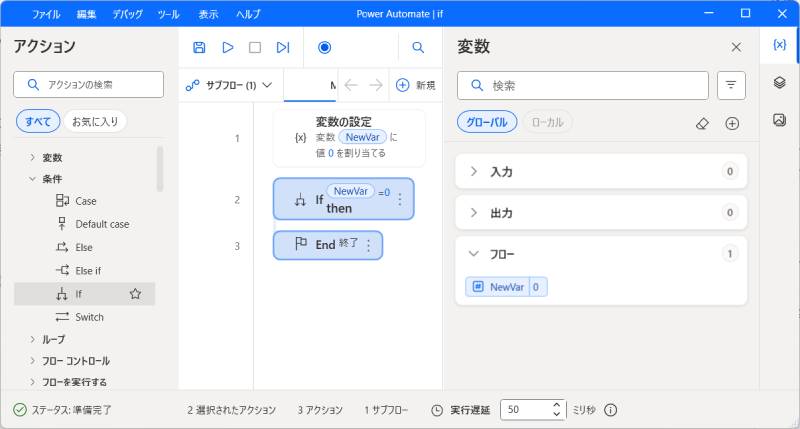Click the Save flow icon
The height and width of the screenshot is (429, 800).
[199, 47]
